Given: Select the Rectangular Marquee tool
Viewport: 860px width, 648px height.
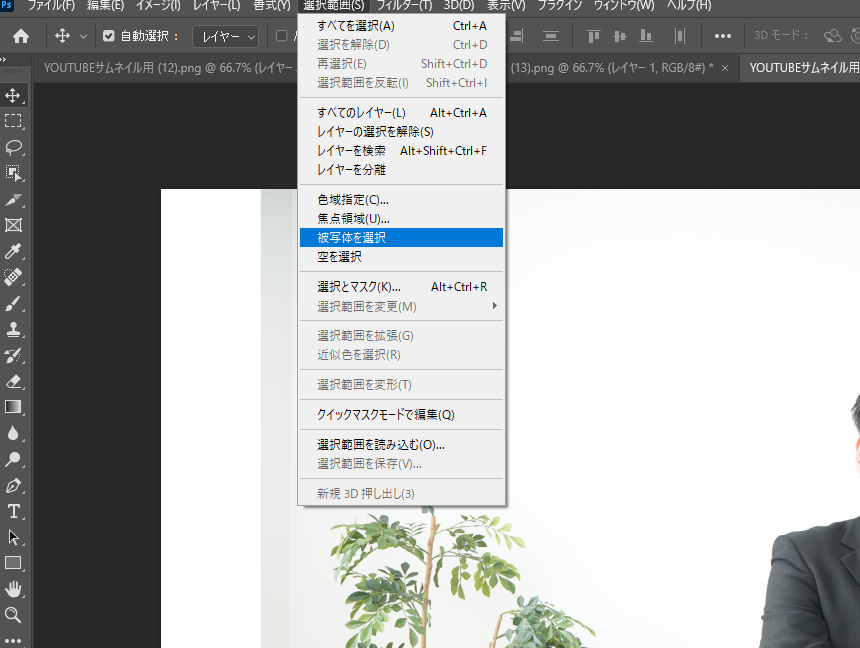Looking at the screenshot, I should (14, 121).
